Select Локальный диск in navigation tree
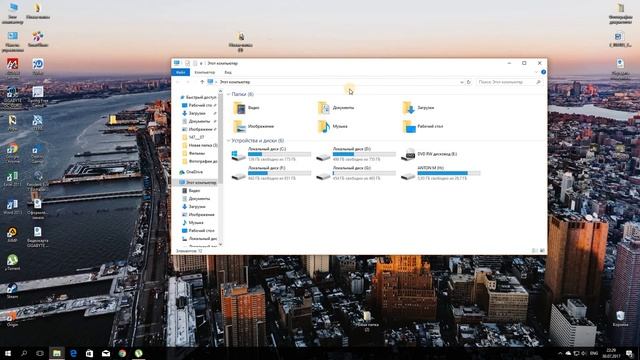 point(199,238)
